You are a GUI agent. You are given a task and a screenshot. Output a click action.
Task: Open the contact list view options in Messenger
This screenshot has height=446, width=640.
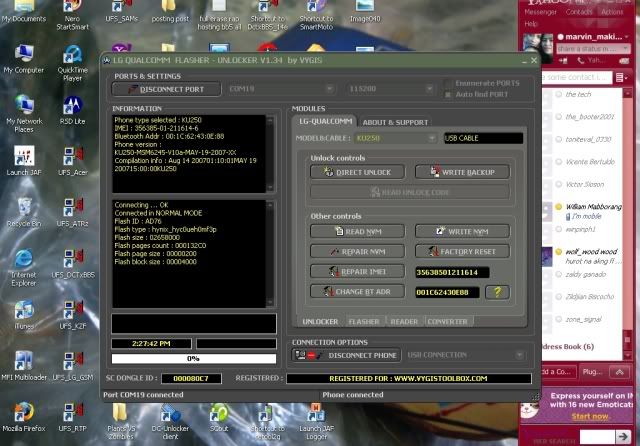(x=622, y=77)
